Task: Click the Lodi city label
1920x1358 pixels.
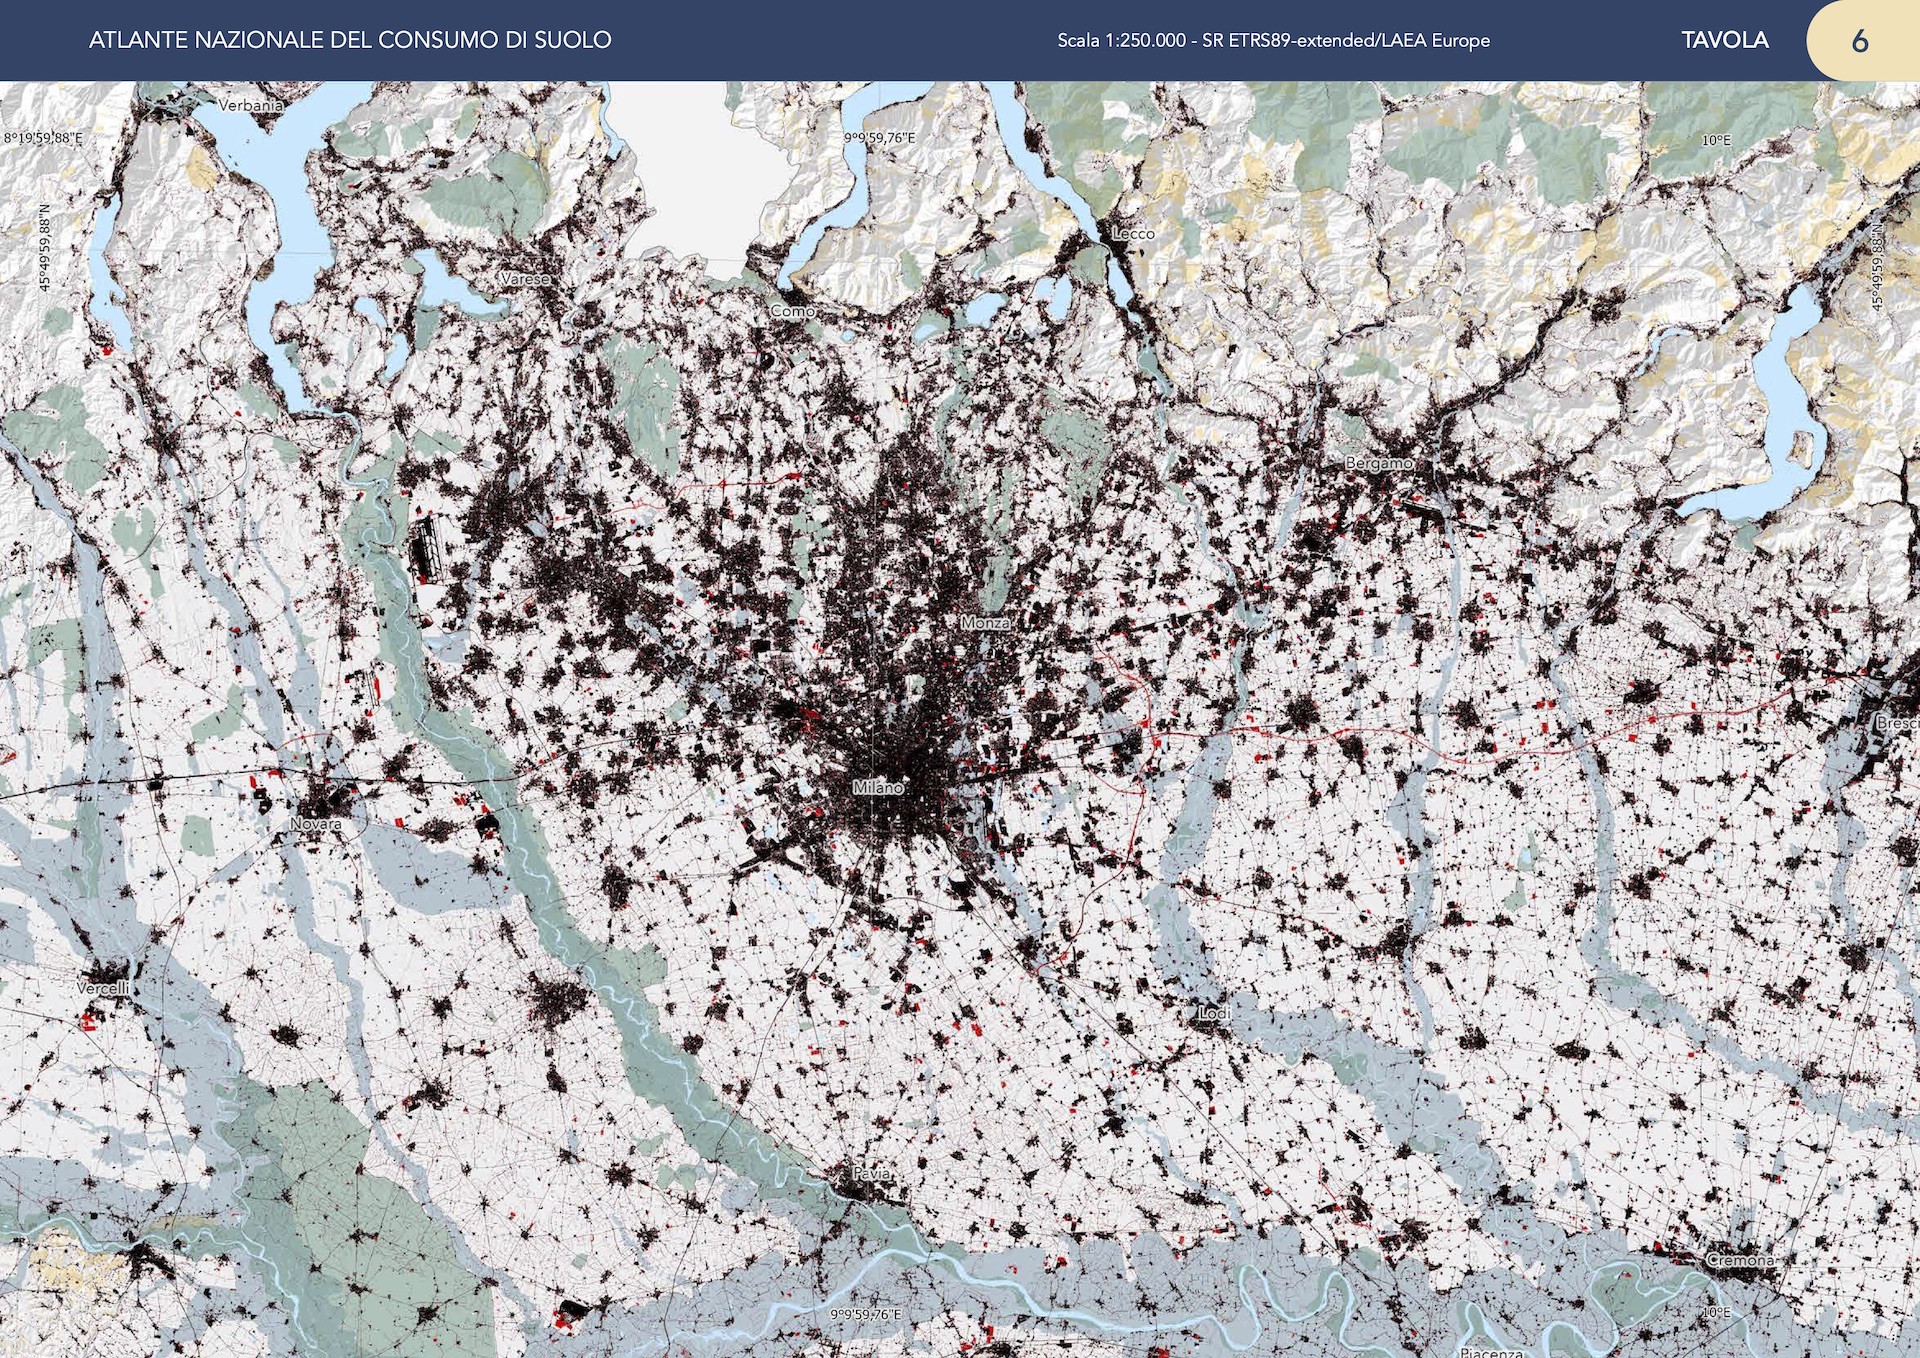Action: (x=1214, y=1013)
